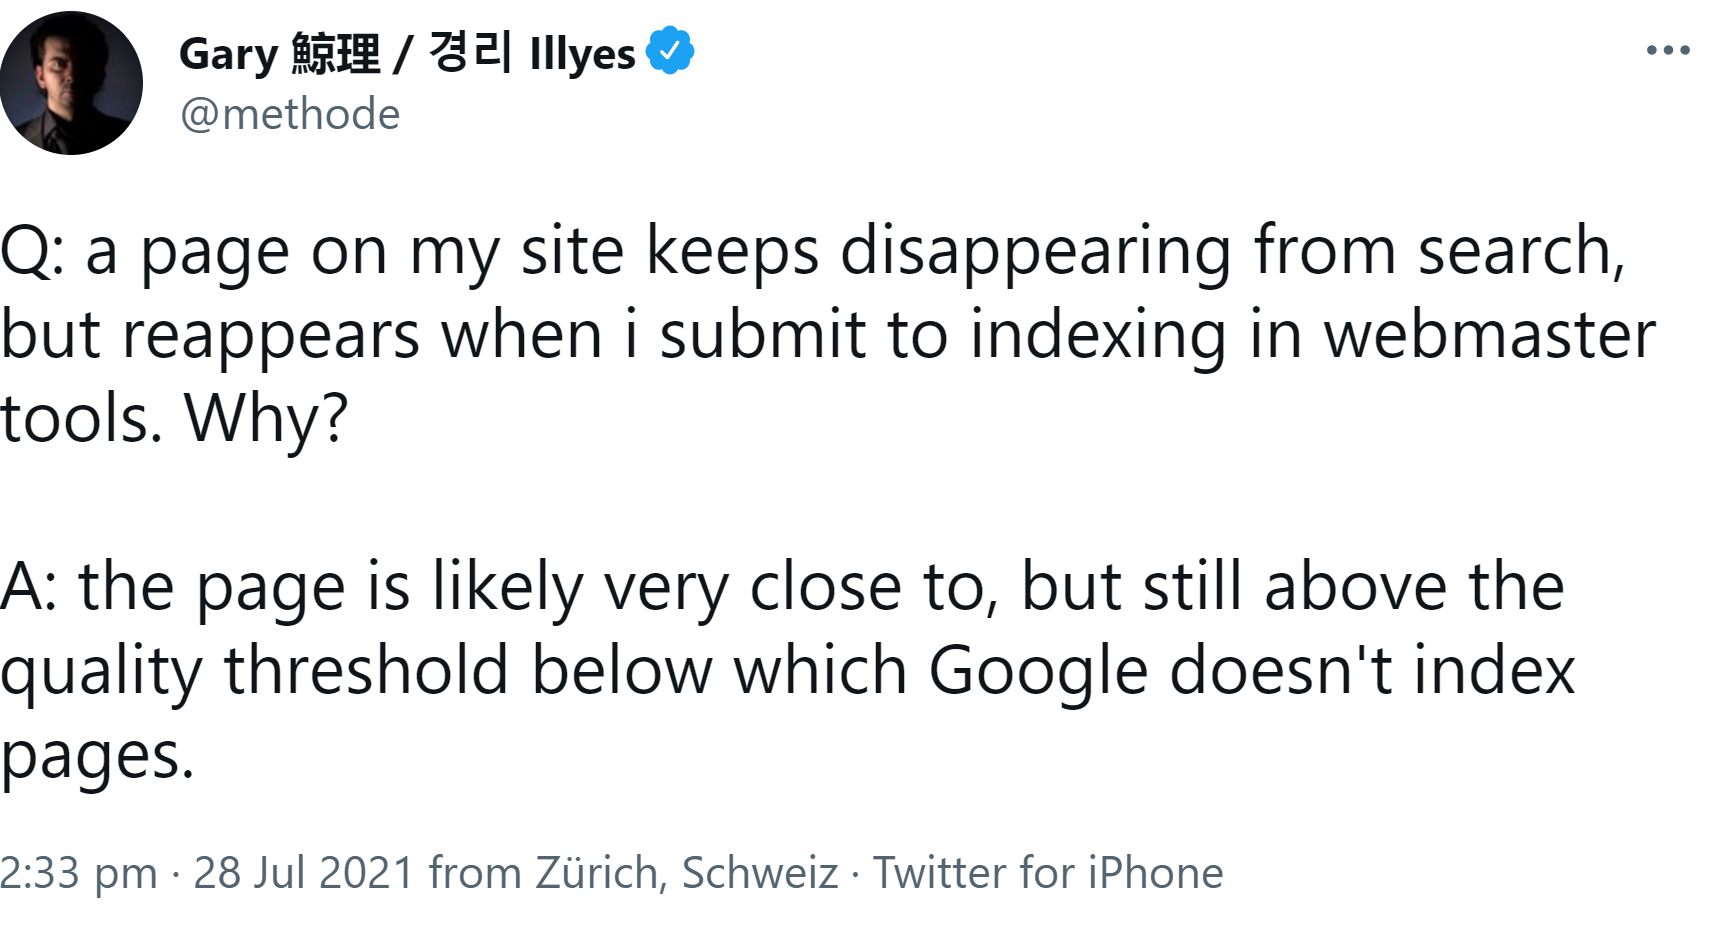Select the @methode handle
Screen dimensions: 1721x932
pos(289,113)
